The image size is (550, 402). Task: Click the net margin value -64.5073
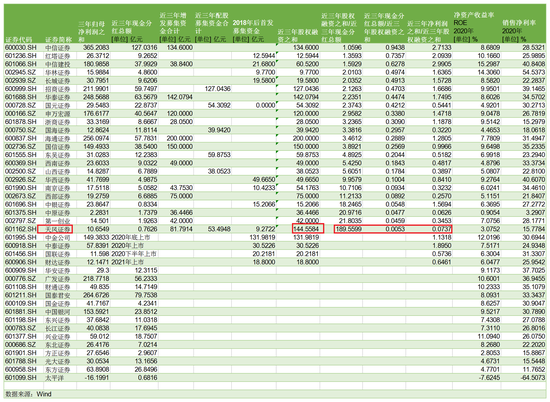click(x=533, y=377)
